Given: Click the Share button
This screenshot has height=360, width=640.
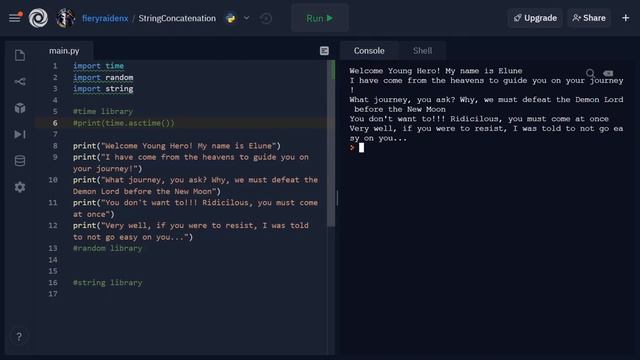Looking at the screenshot, I should click(x=589, y=18).
